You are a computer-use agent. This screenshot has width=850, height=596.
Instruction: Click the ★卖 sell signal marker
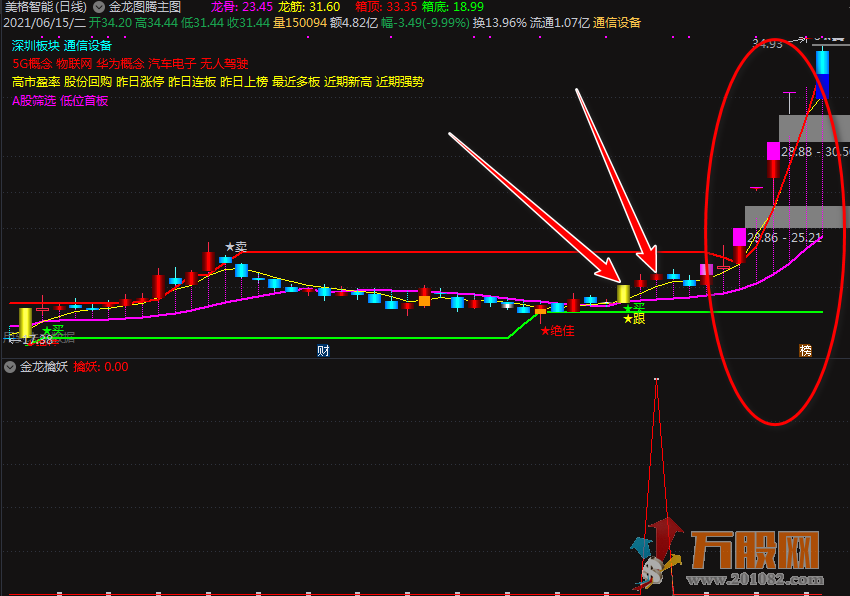[x=236, y=246]
